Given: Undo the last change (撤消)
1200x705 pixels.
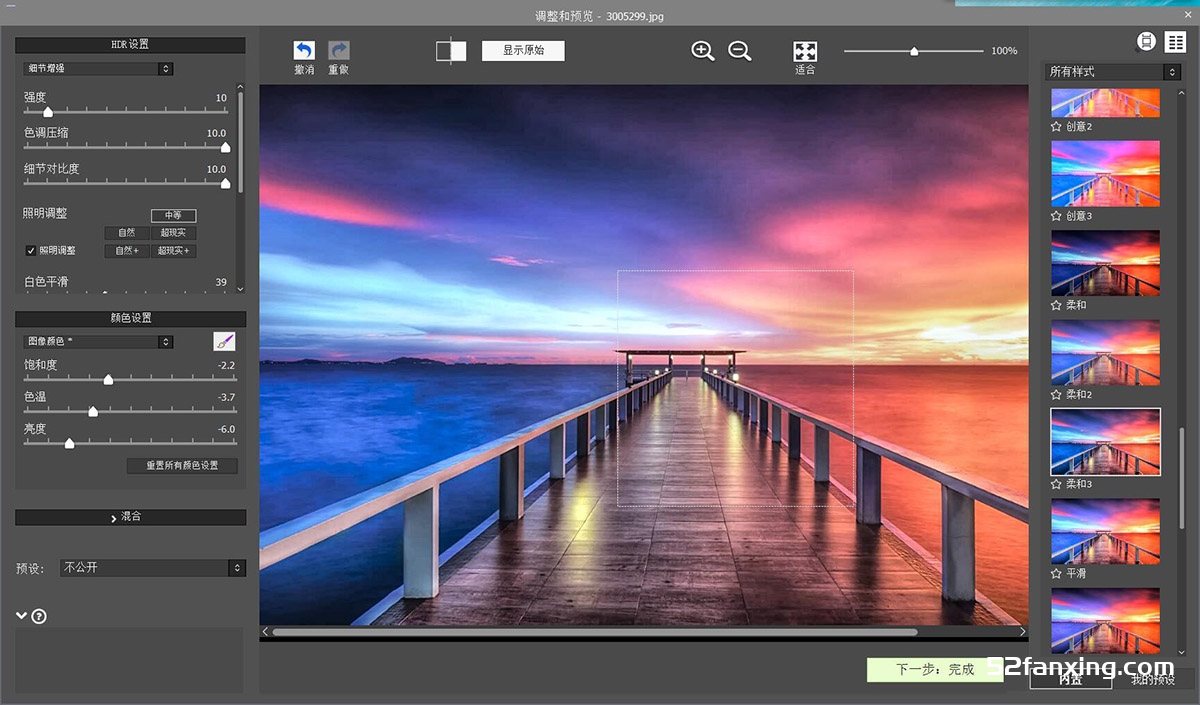Looking at the screenshot, I should pos(304,51).
